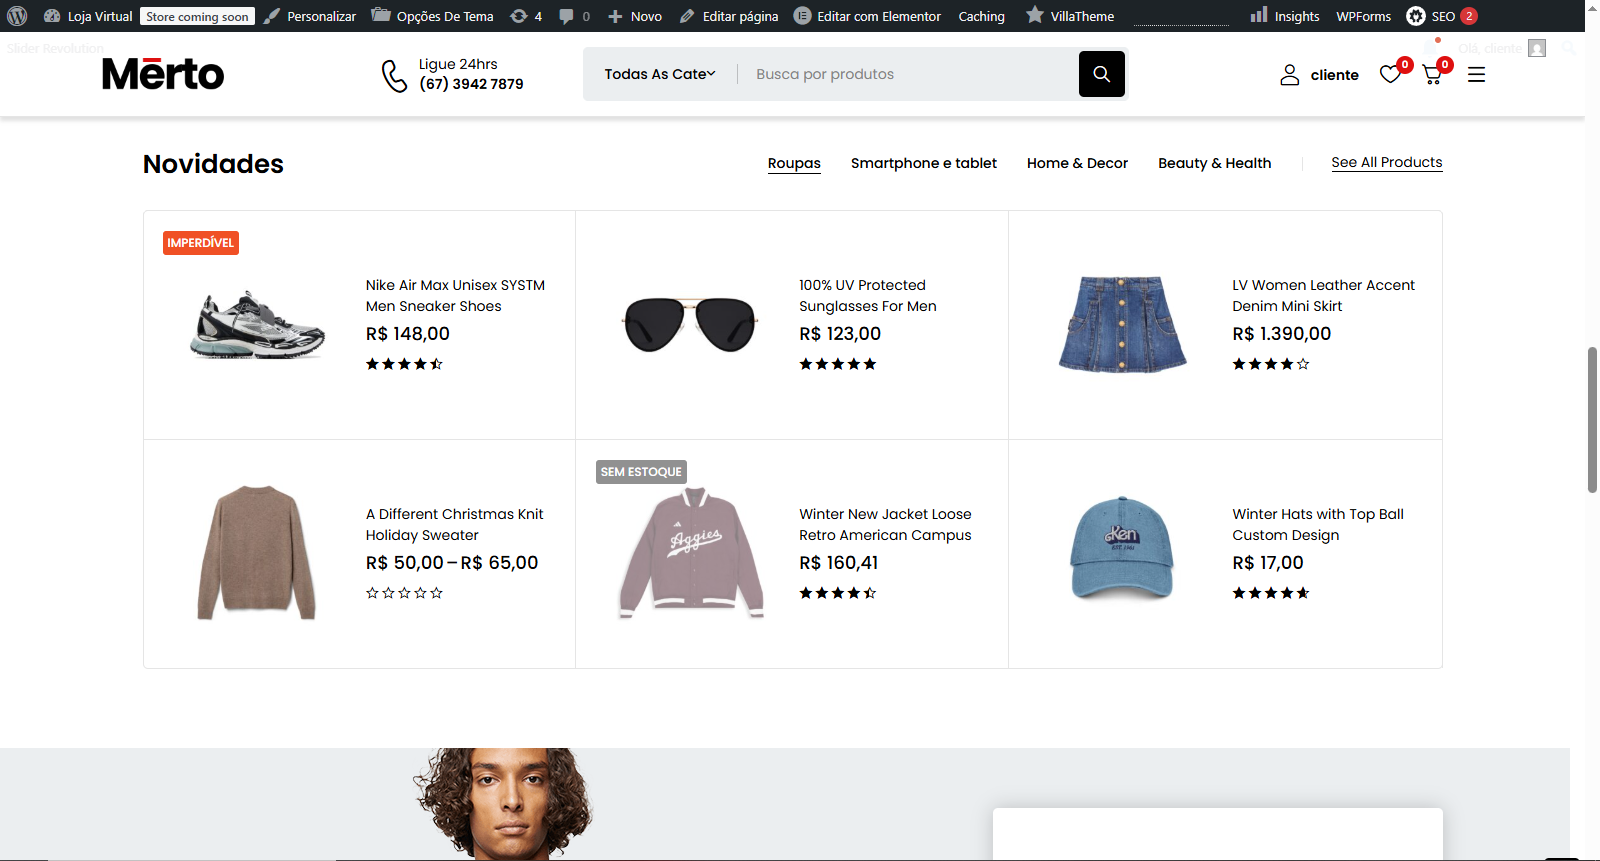Open the cliente account icon
Screen dimensions: 1600x861
tap(1290, 75)
